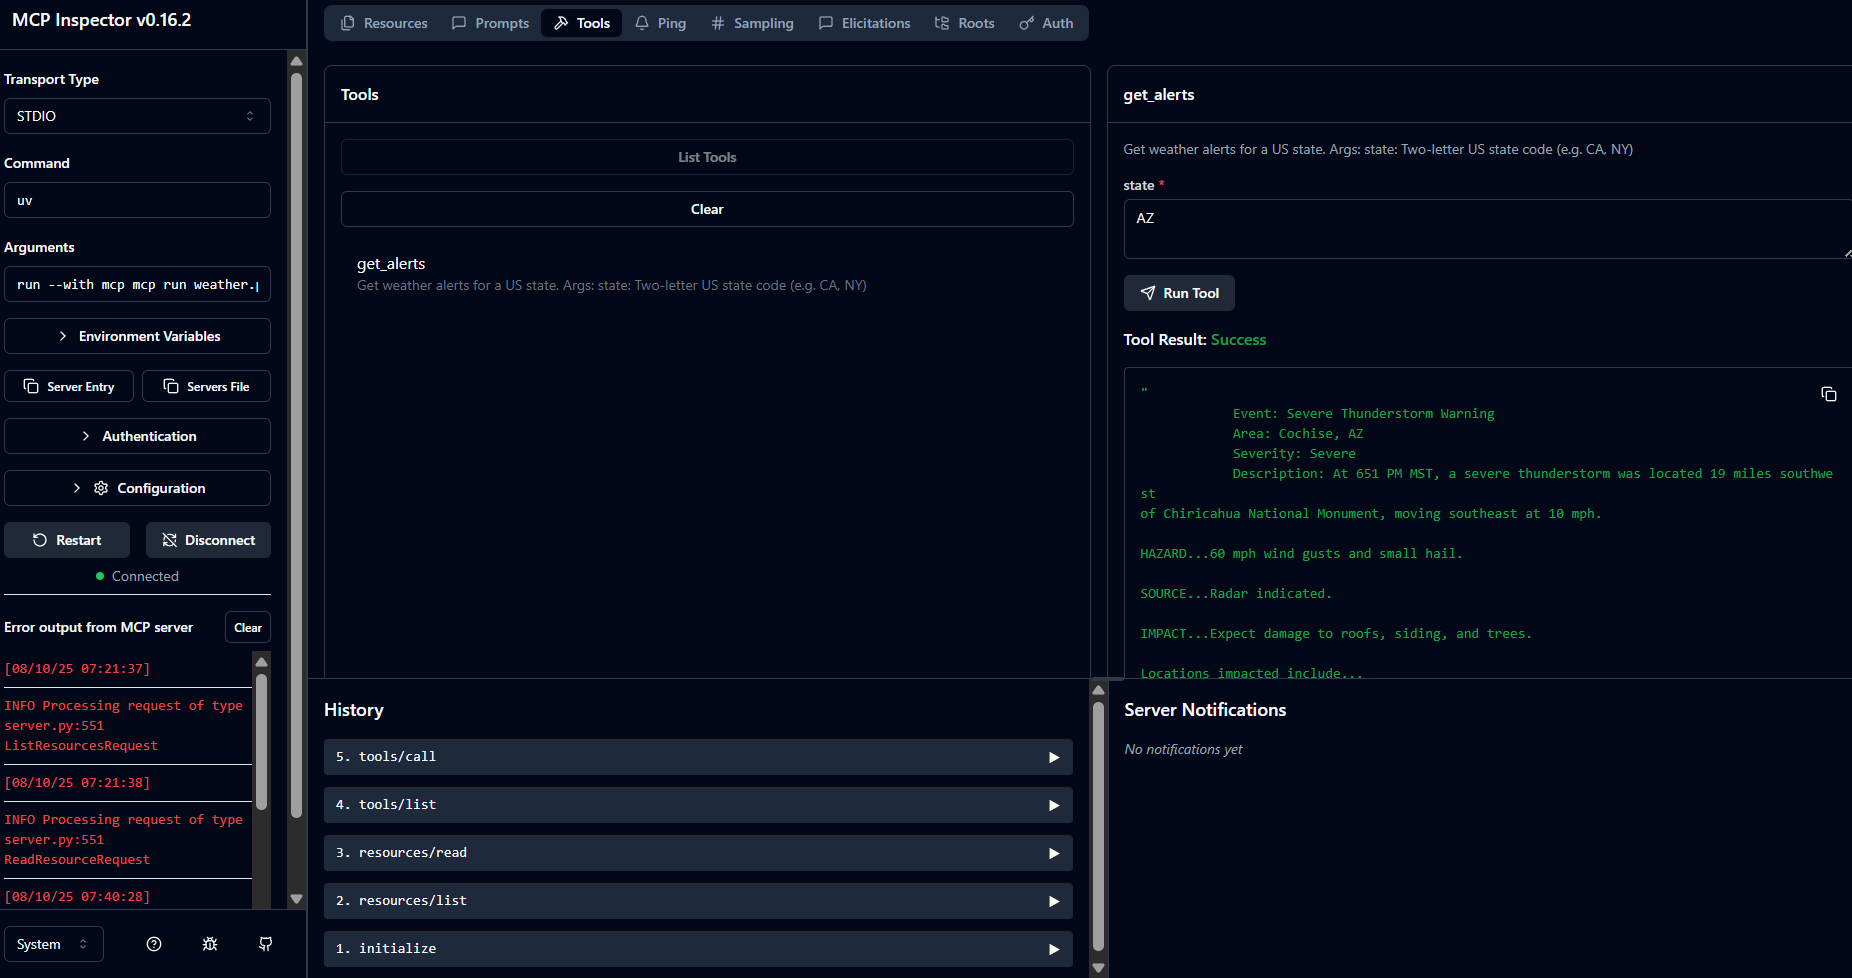Click the Run Tool button
The image size is (1852, 978).
point(1179,293)
